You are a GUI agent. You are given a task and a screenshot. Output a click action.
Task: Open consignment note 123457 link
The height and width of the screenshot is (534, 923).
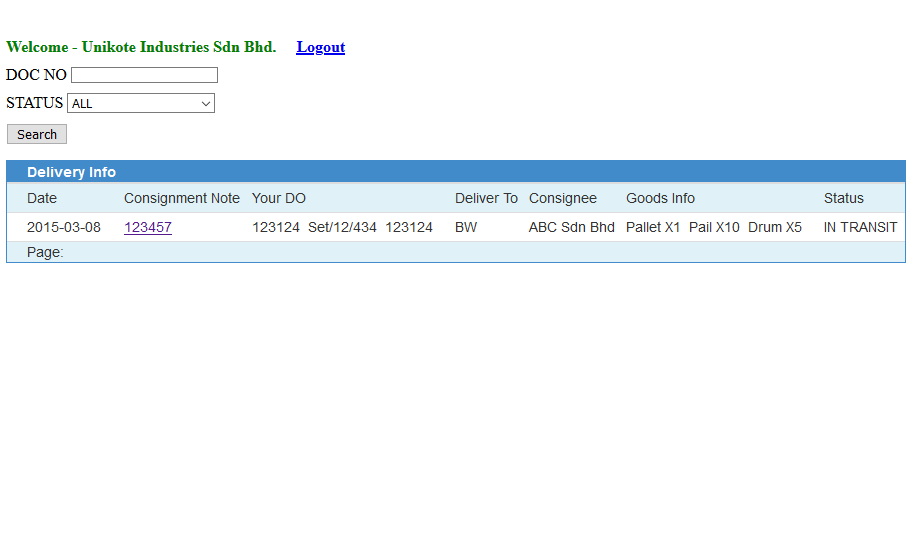tap(148, 227)
